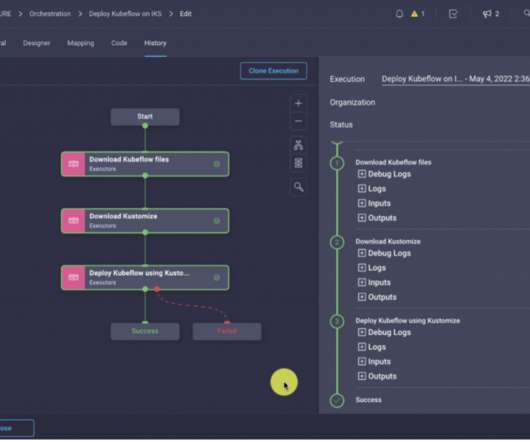Open the requests clipboard icon

(453, 14)
